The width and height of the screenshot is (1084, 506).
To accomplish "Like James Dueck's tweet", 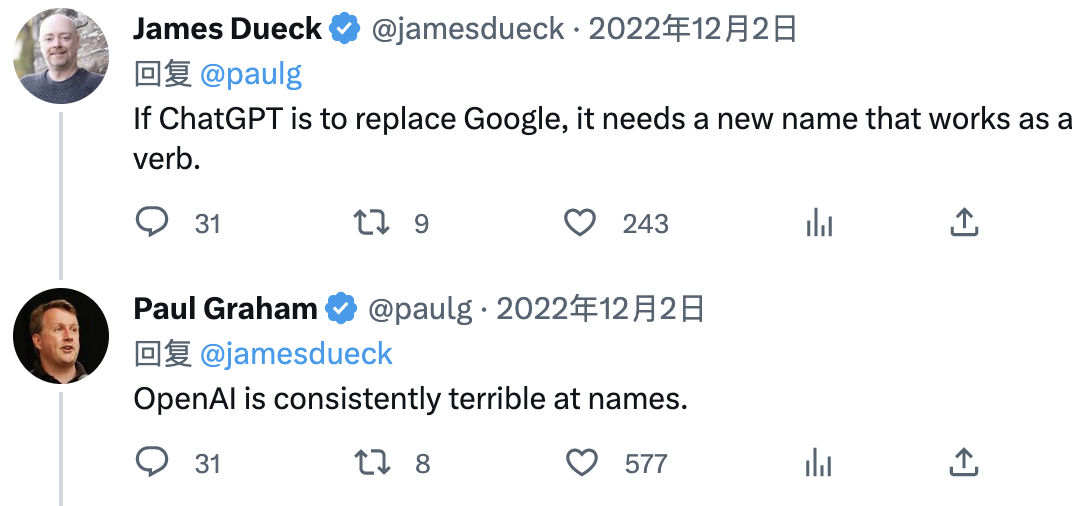I will tap(579, 223).
